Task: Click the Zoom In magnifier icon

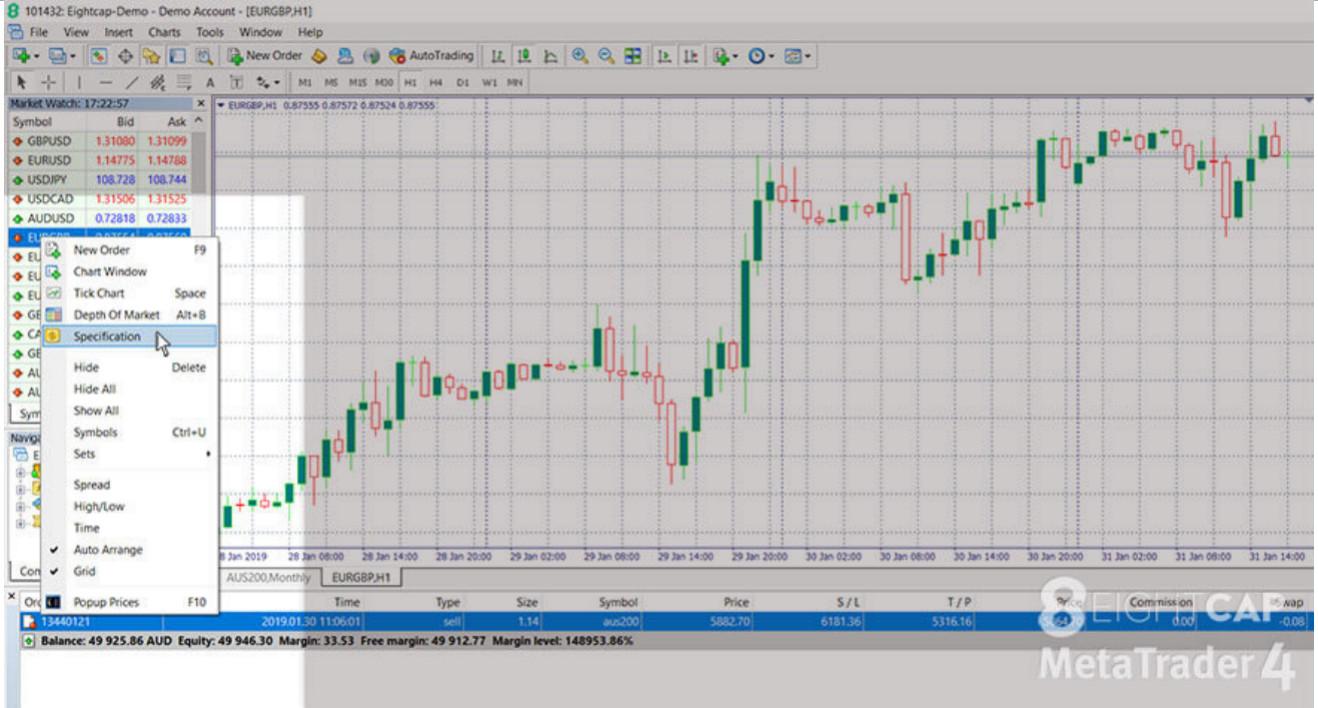Action: point(579,56)
